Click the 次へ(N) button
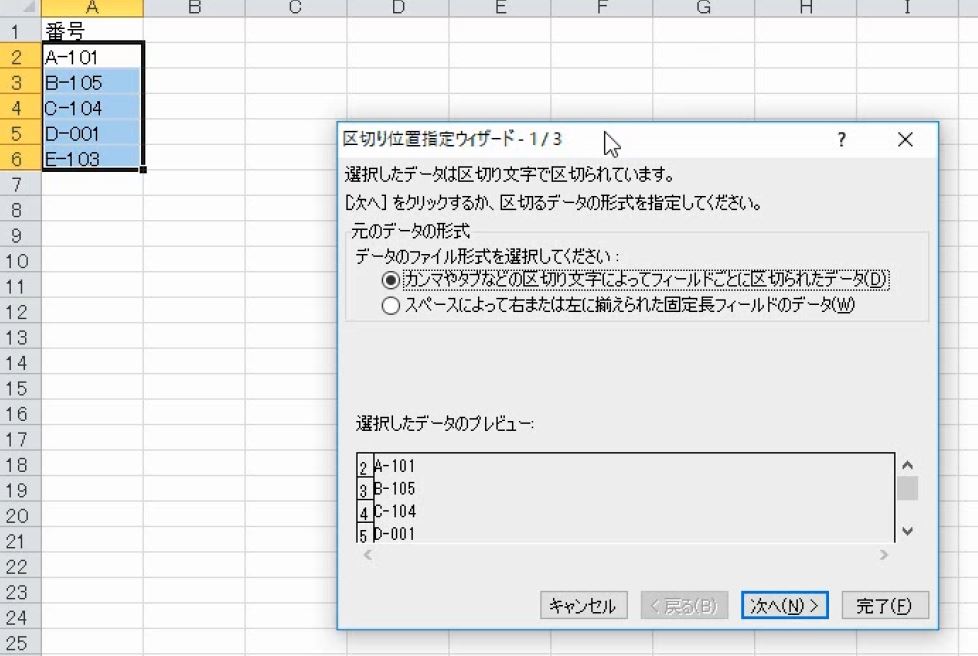 [x=784, y=604]
